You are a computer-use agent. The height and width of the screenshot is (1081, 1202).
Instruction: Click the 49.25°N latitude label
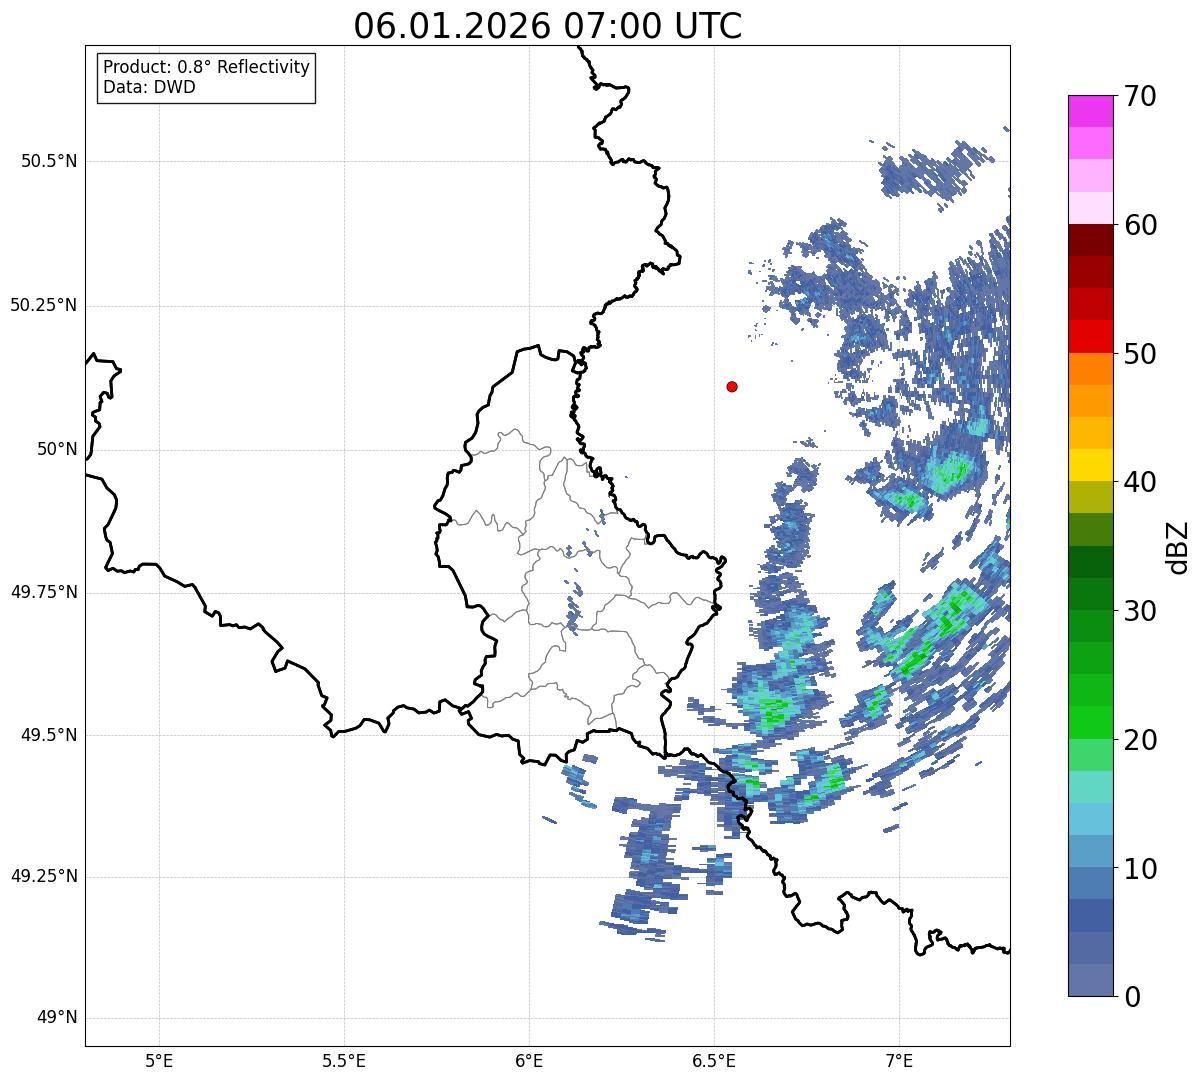tap(43, 877)
